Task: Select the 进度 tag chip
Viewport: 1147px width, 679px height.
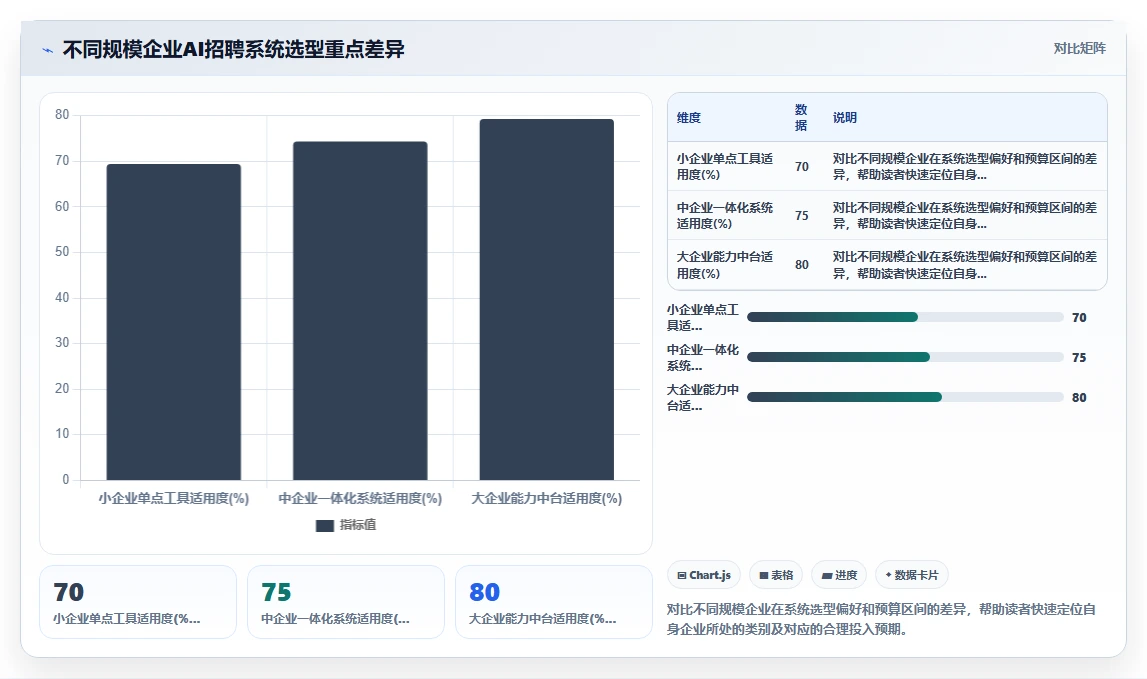Action: point(839,575)
